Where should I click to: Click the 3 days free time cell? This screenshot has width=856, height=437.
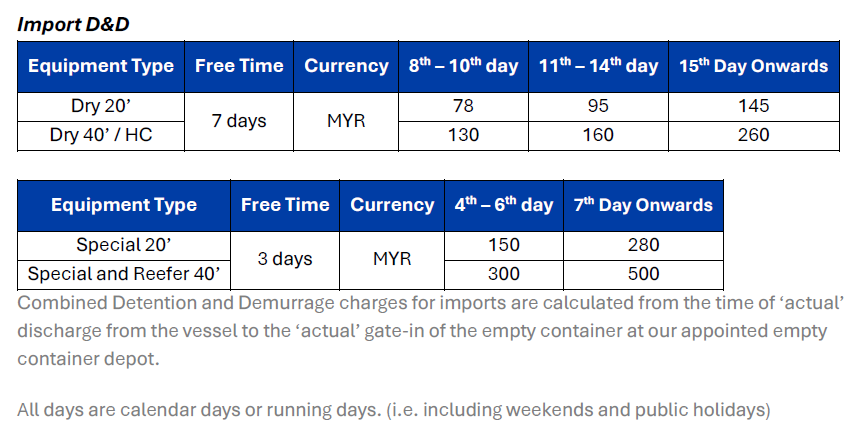coord(285,260)
